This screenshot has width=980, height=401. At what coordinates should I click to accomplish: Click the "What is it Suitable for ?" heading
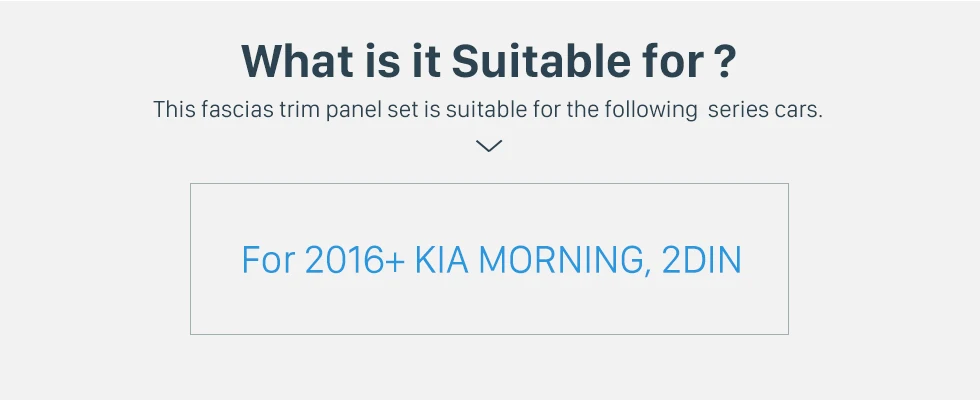click(x=489, y=61)
